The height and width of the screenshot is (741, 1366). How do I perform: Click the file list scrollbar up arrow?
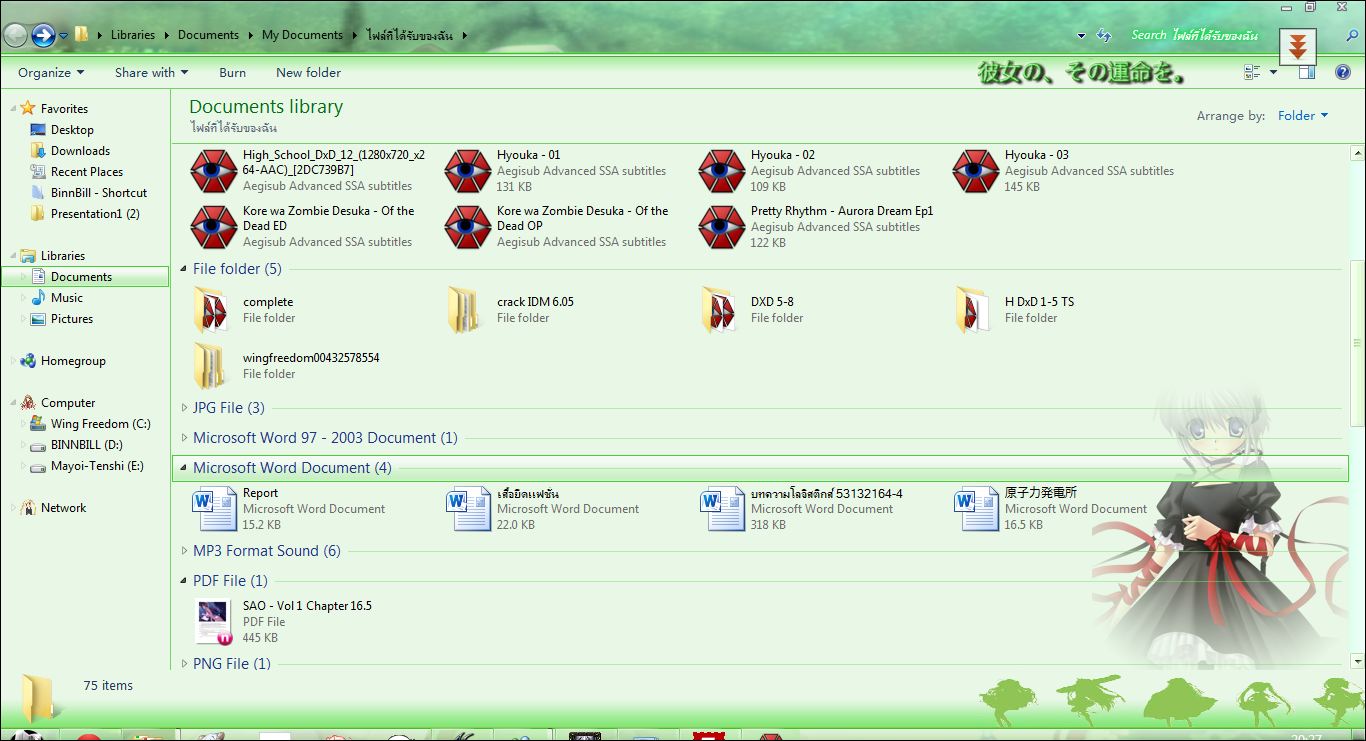click(1357, 153)
